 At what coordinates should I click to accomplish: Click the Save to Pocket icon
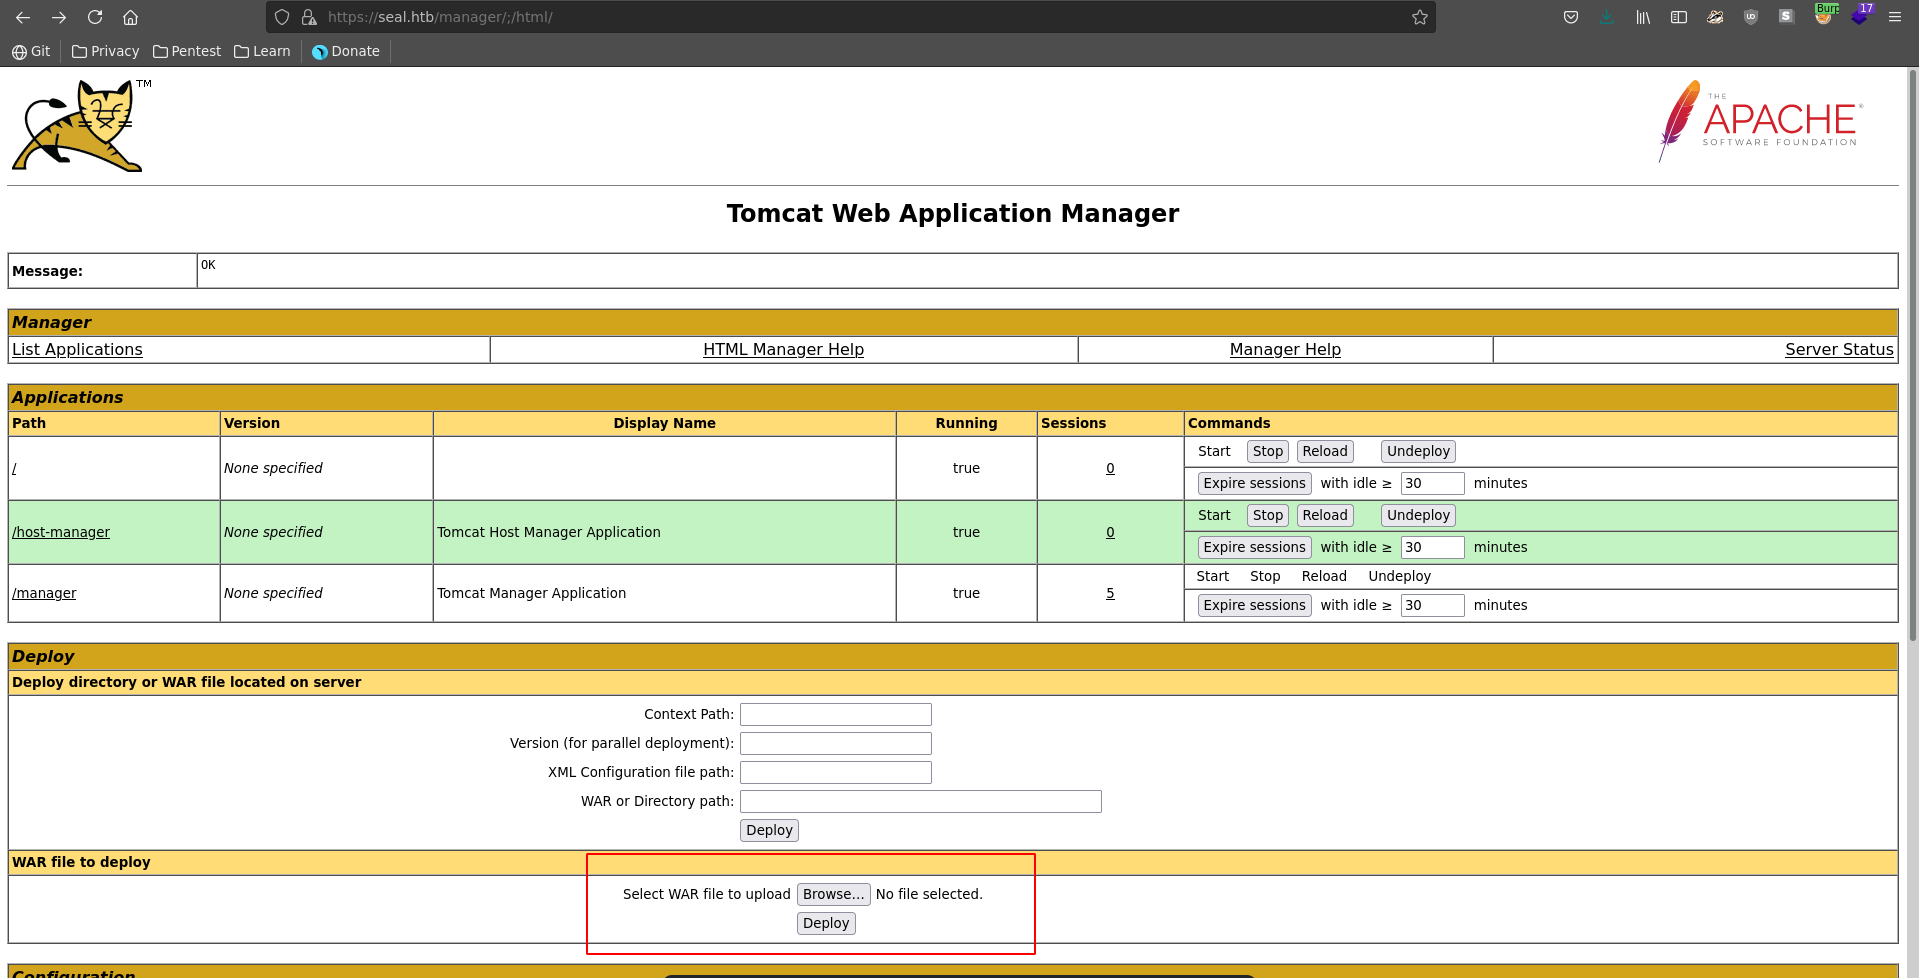click(x=1570, y=17)
